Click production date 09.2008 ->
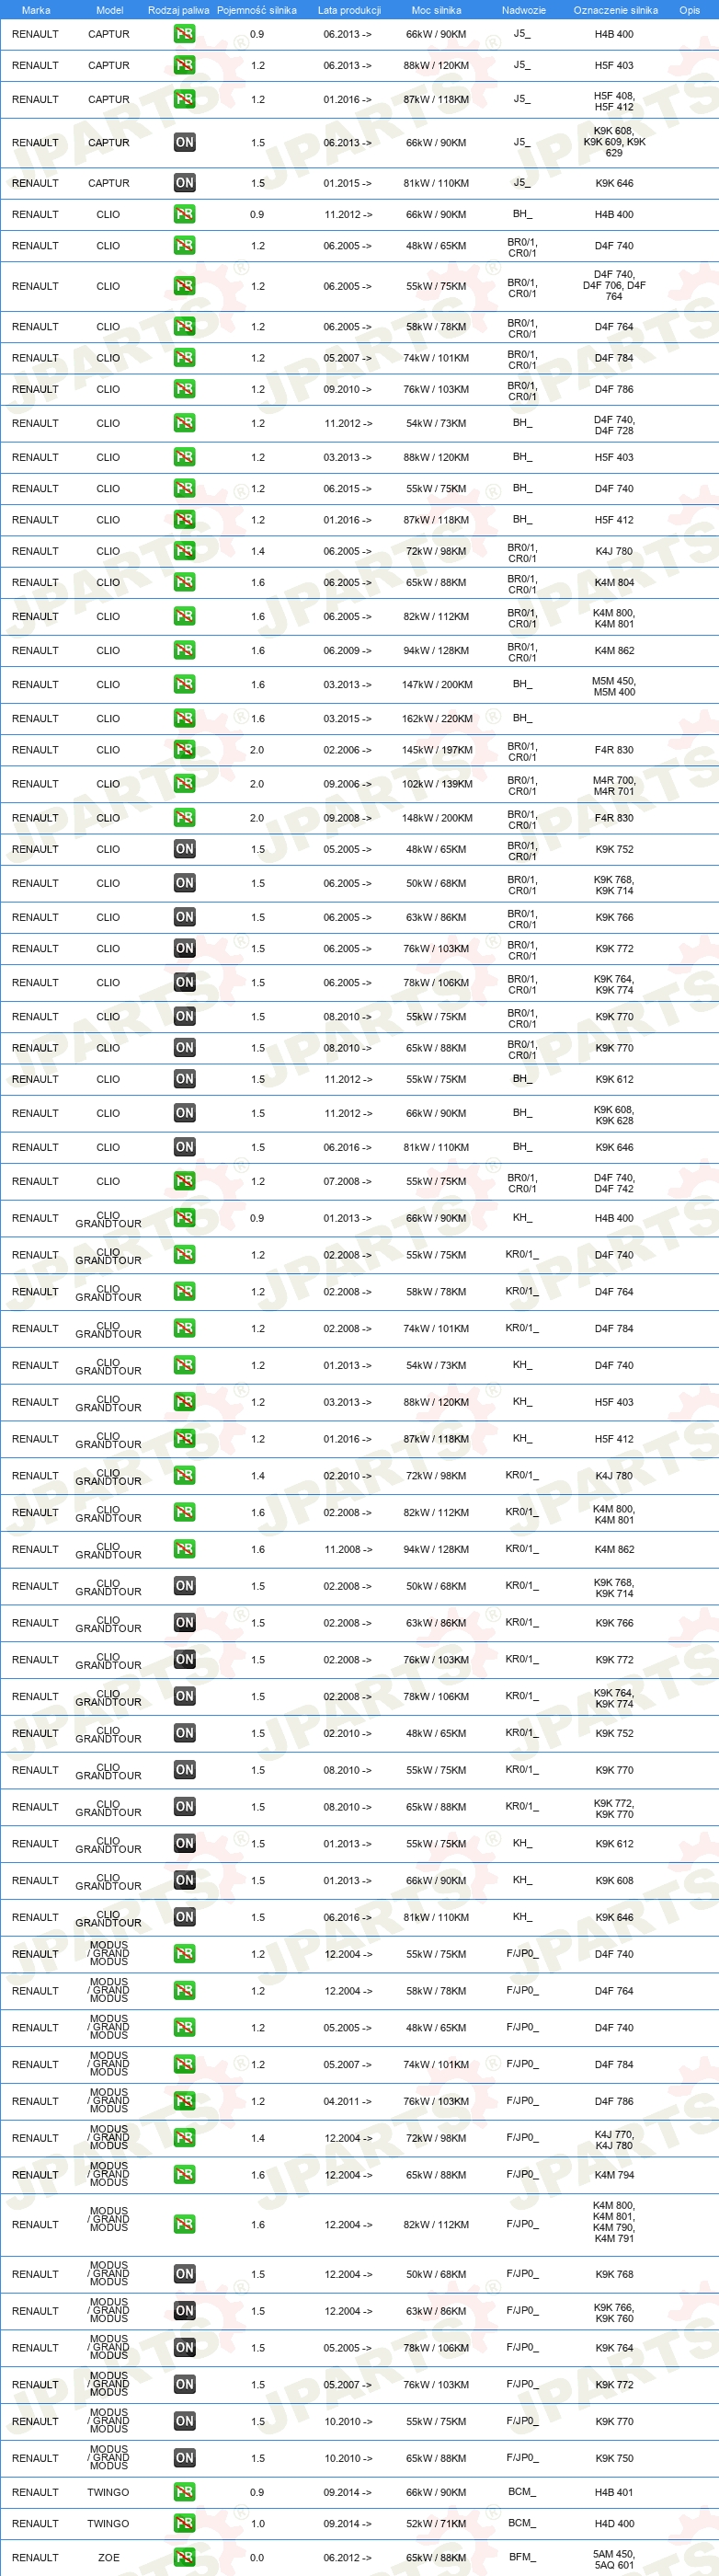The image size is (719, 2576). [347, 817]
